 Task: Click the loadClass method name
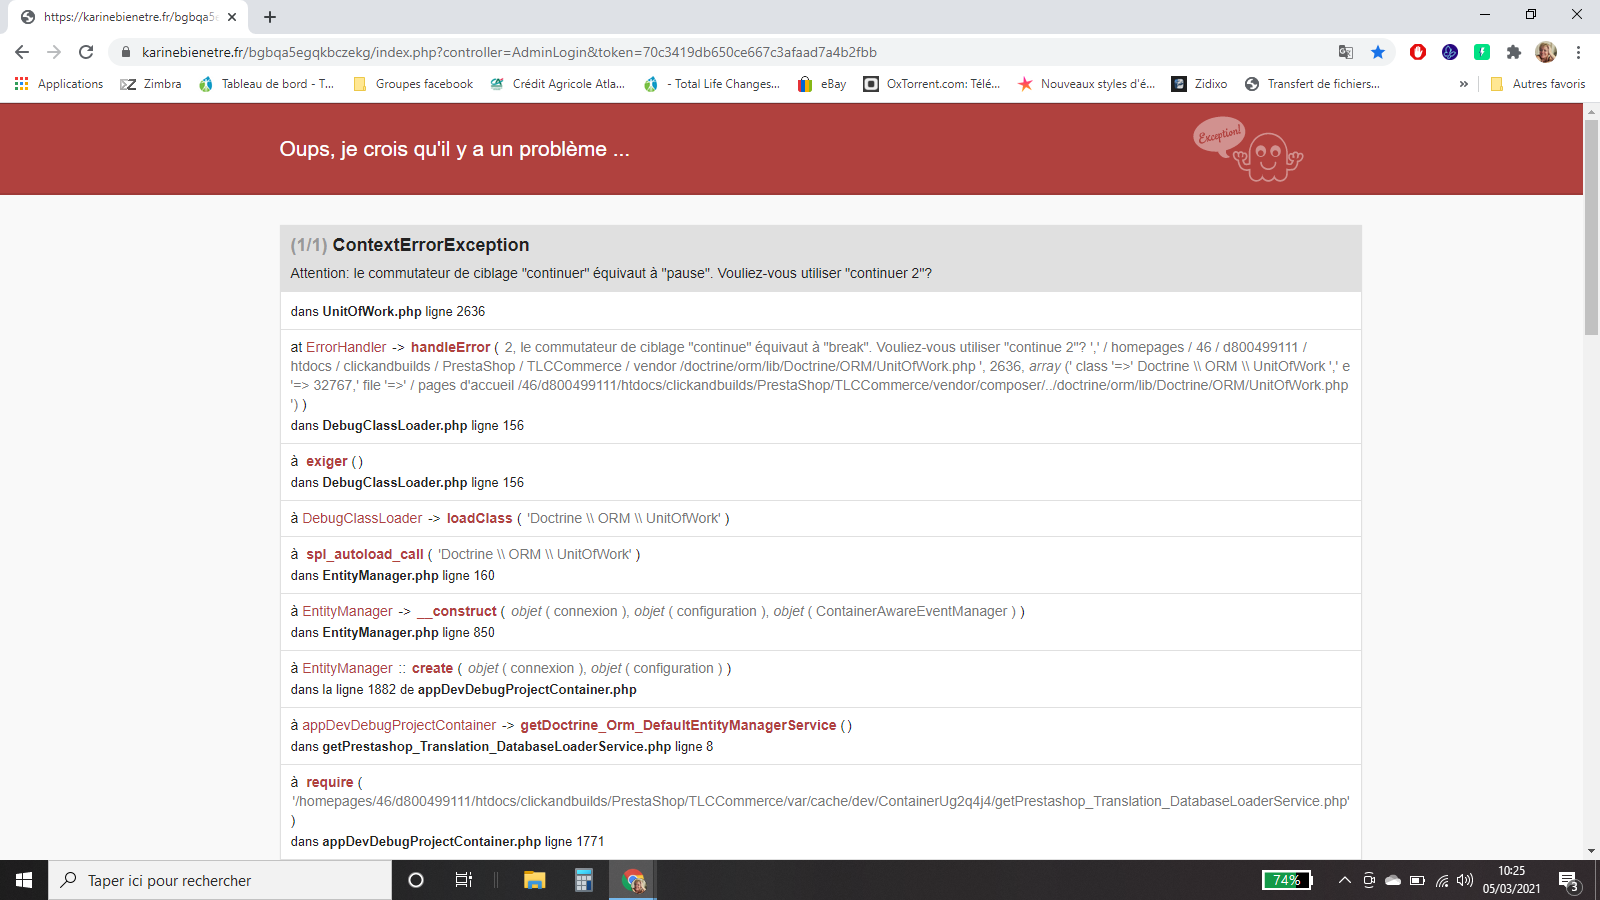(479, 518)
